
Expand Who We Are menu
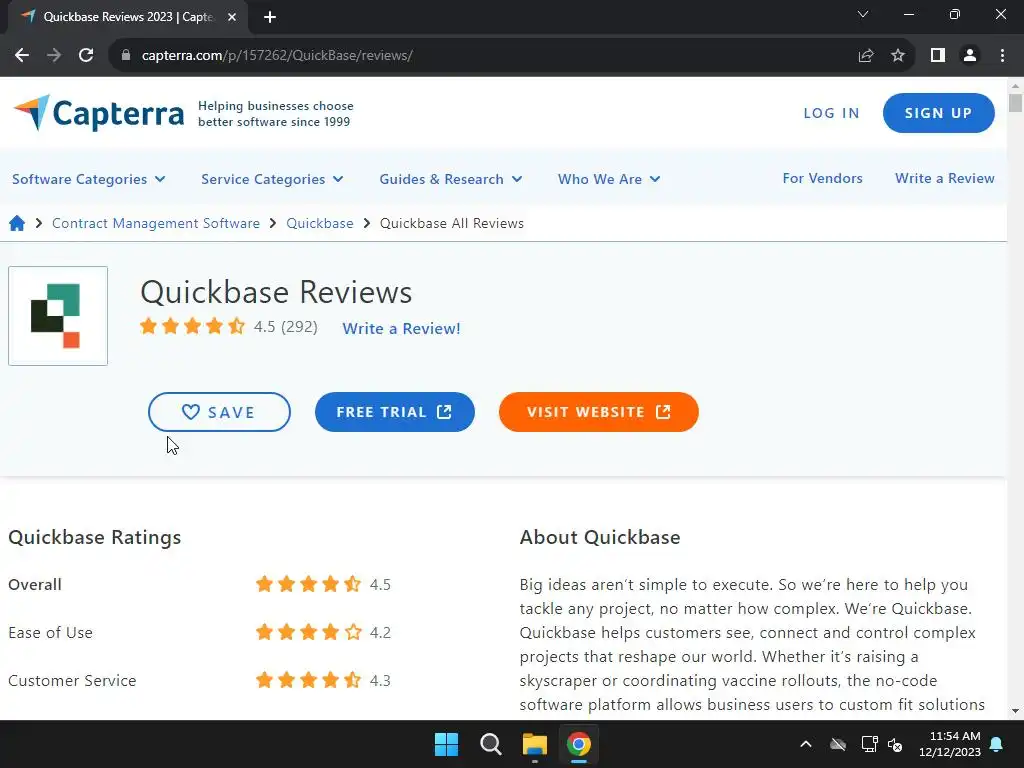(609, 179)
